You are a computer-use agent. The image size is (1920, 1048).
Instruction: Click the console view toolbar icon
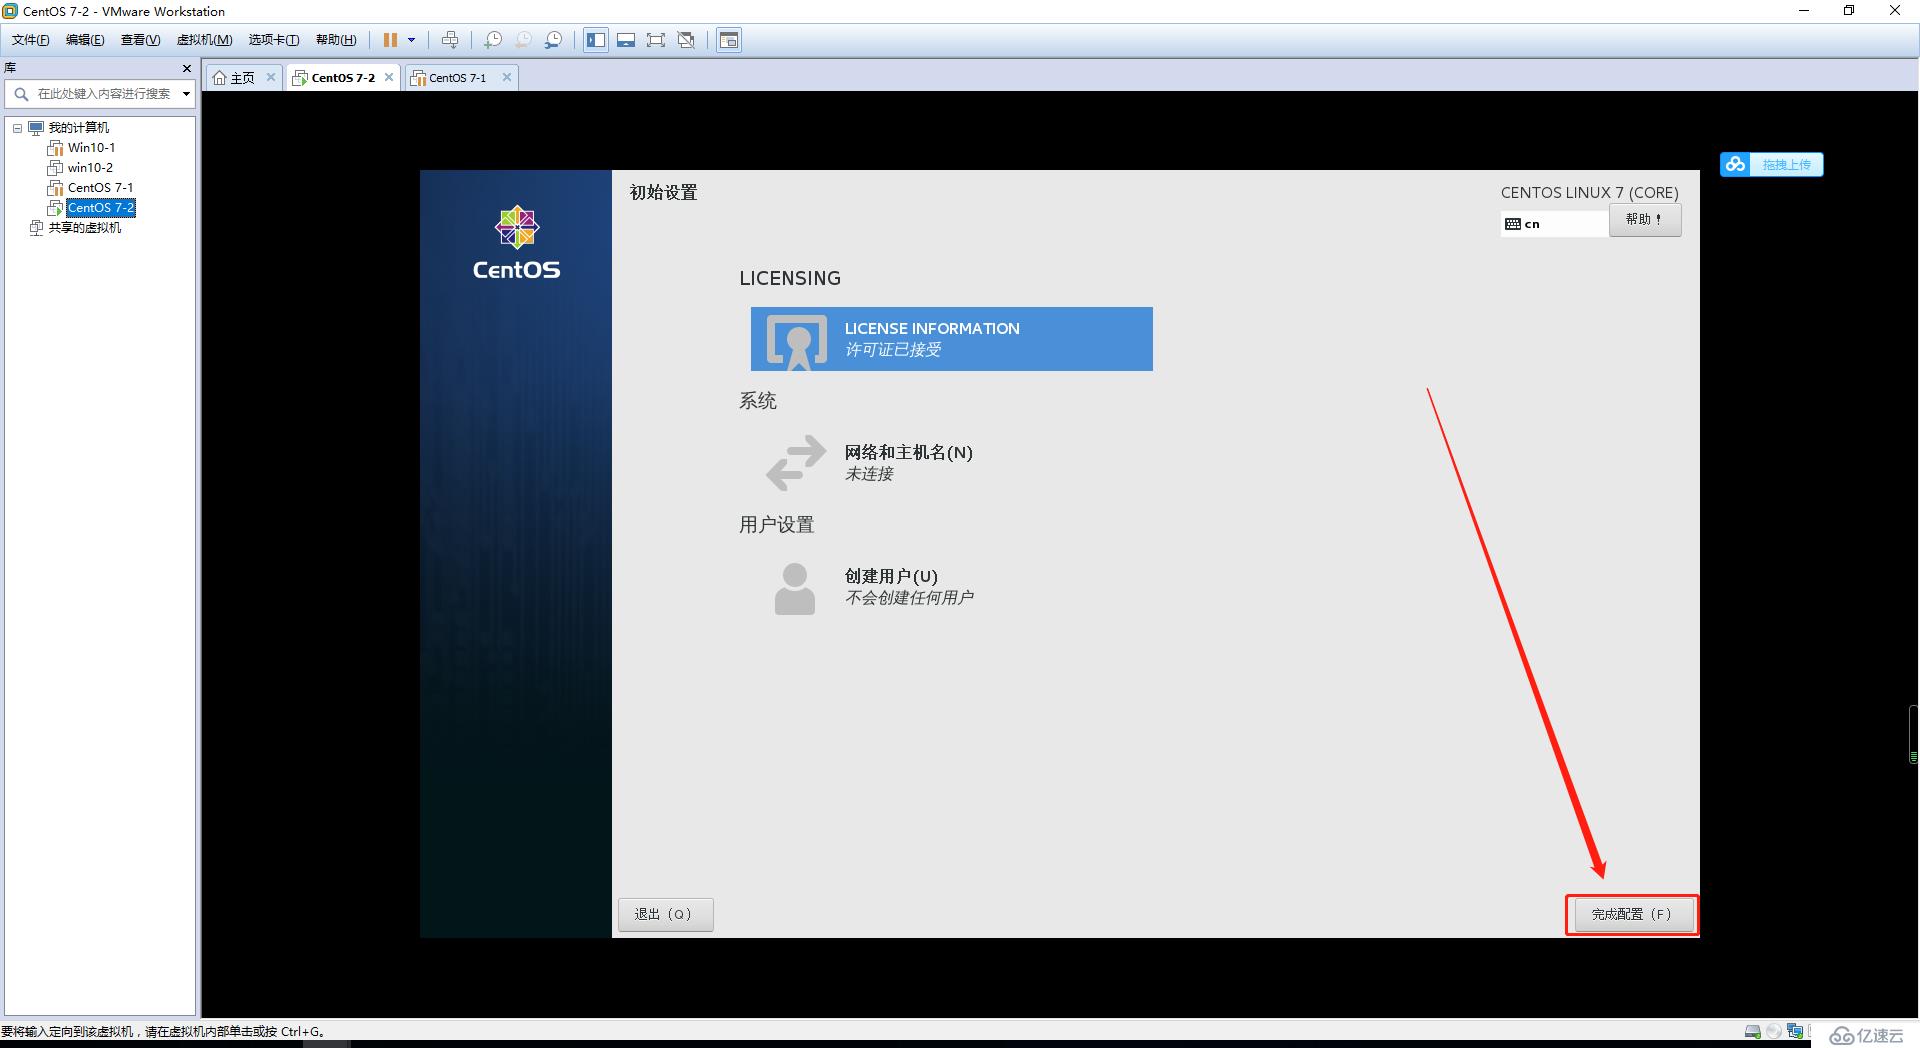pos(729,40)
